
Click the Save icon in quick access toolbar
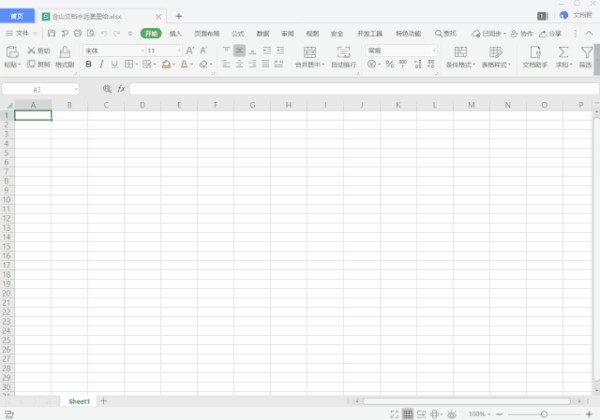[x=51, y=33]
